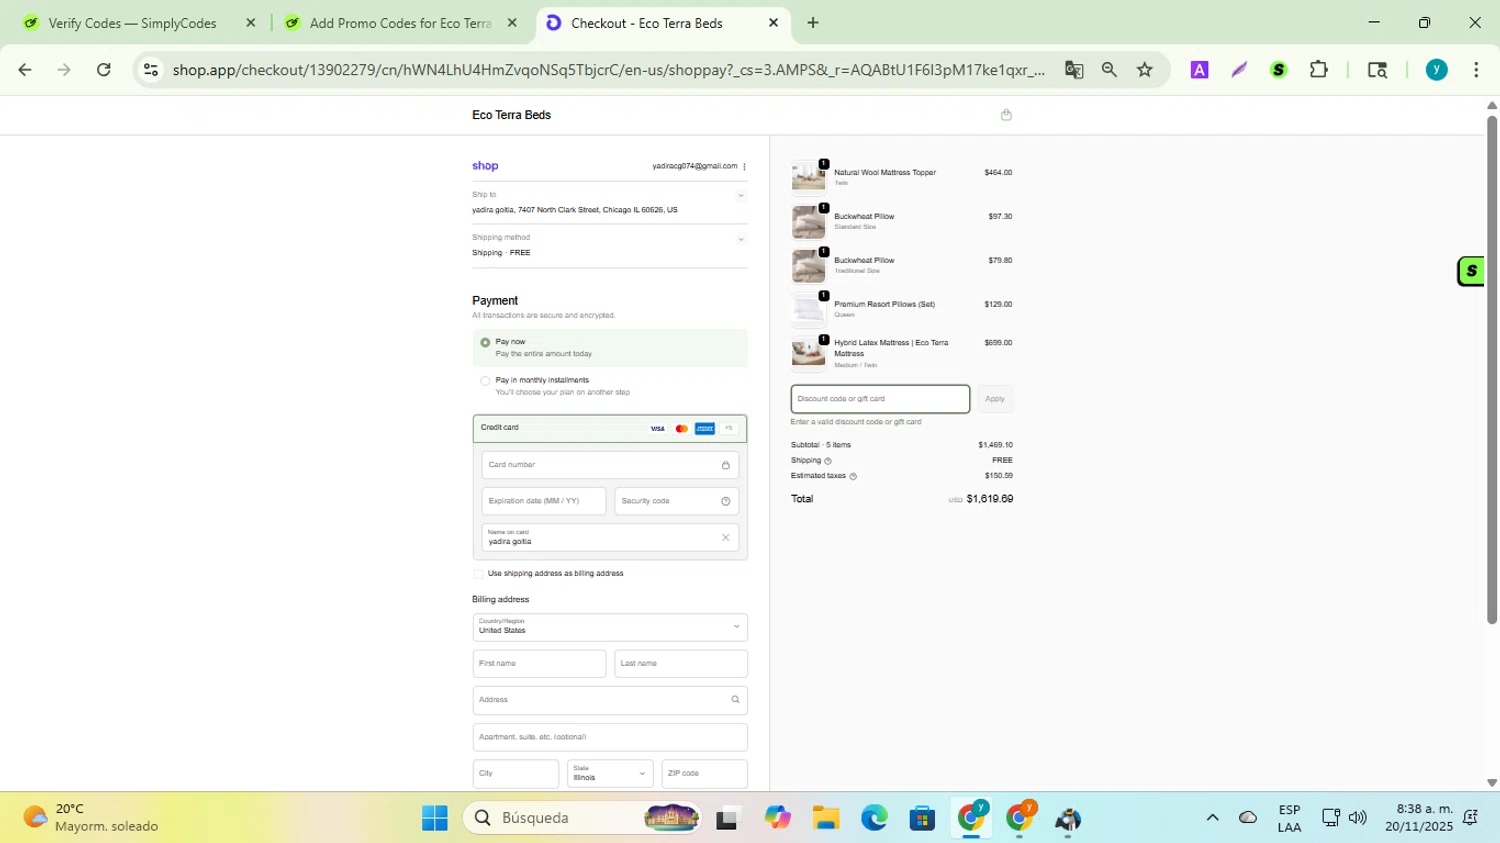Open Microsoft Edge from the taskbar
Viewport: 1500px width, 843px height.
(x=874, y=818)
